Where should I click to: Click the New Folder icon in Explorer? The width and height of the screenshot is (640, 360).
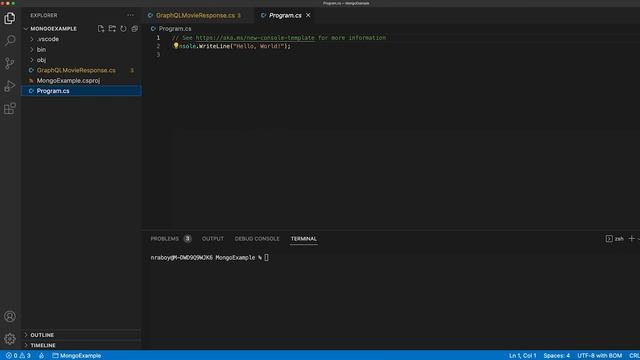(x=112, y=29)
